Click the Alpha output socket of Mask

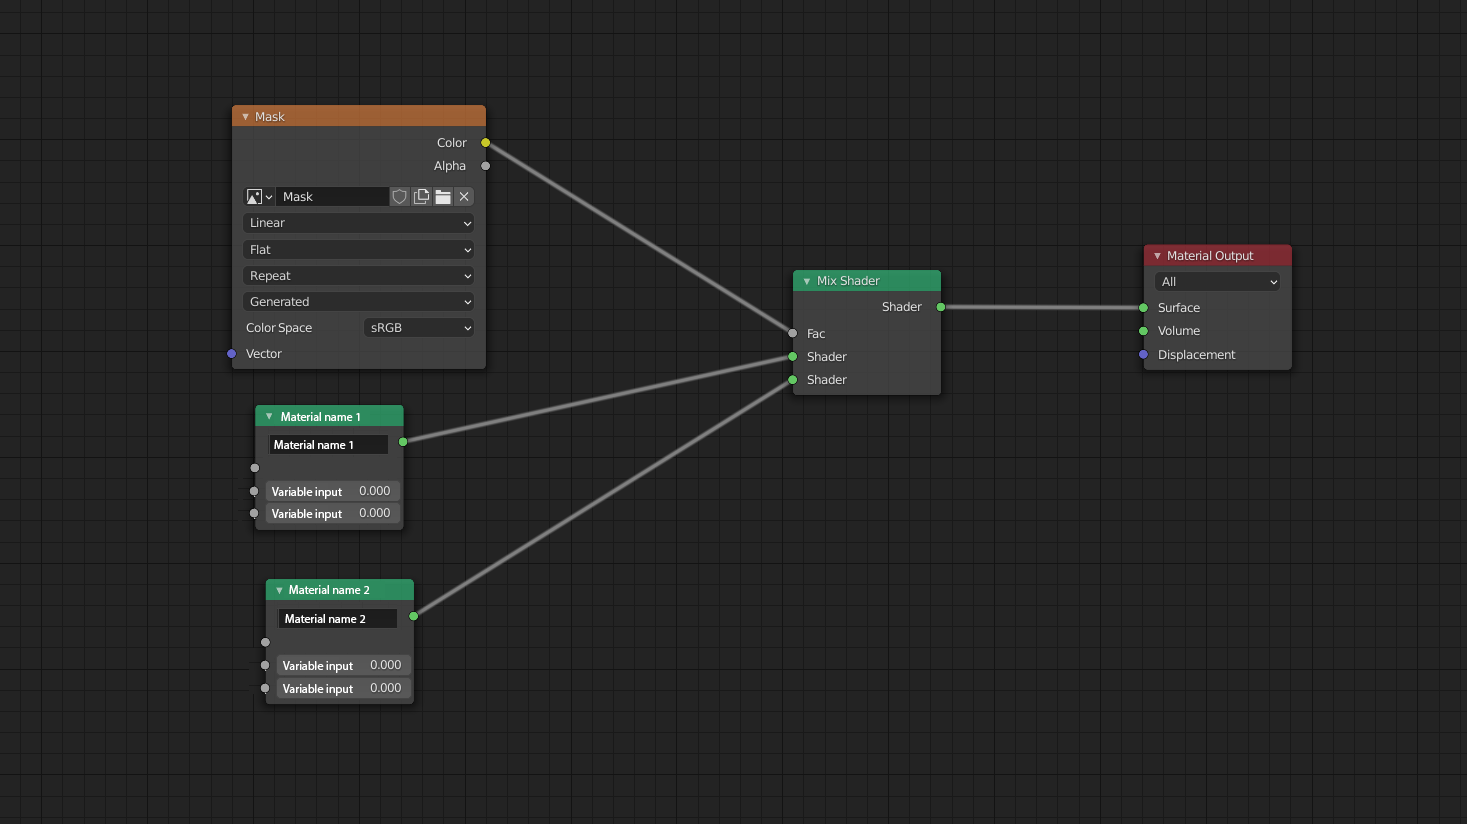coord(486,166)
